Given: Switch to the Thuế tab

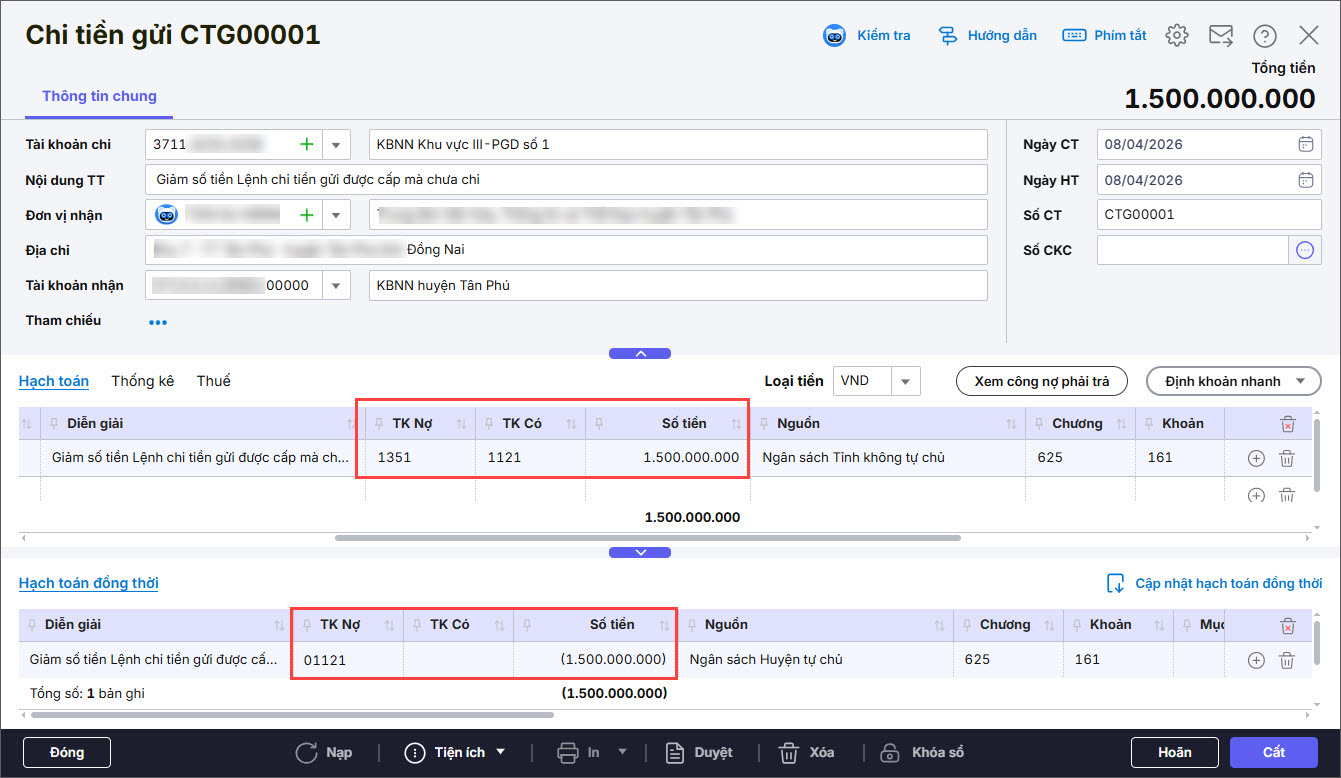Looking at the screenshot, I should 213,381.
